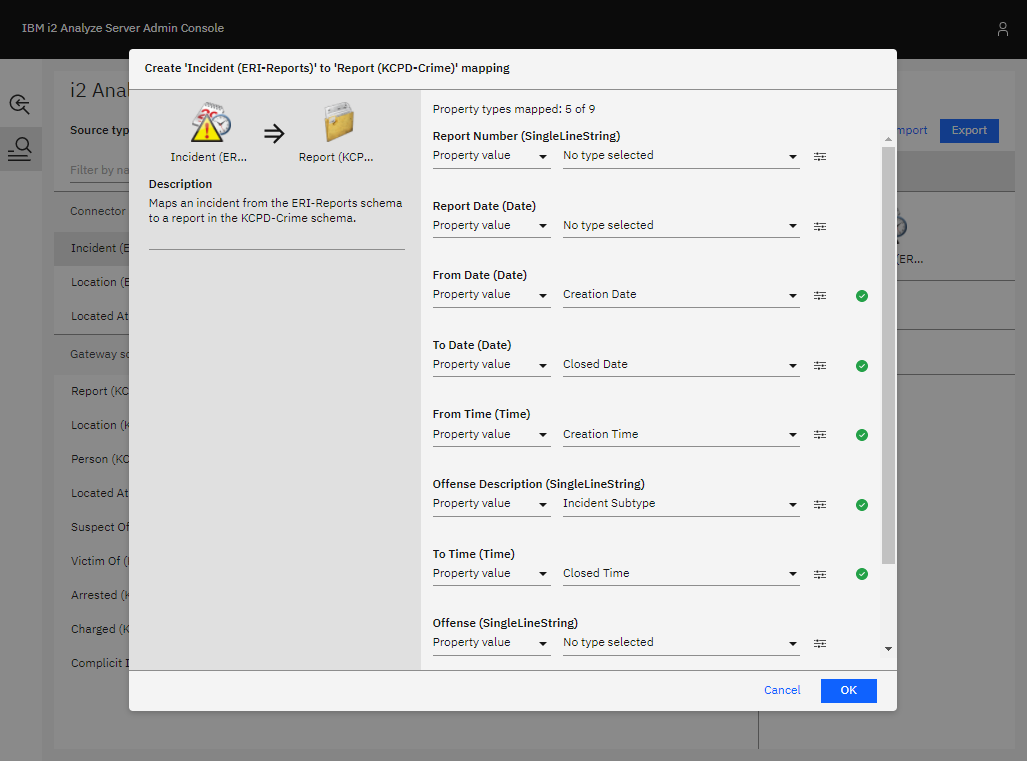Select Closed Time type dropdown
The height and width of the screenshot is (761, 1027).
click(x=680, y=574)
